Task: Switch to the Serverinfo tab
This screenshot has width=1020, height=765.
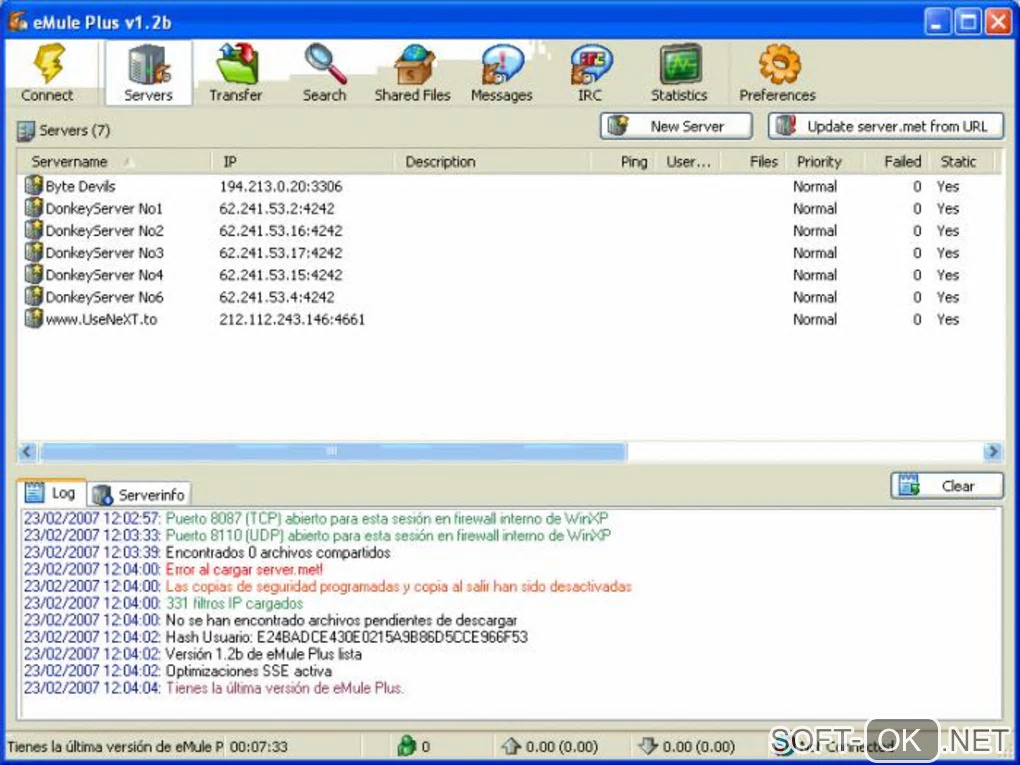Action: (139, 495)
